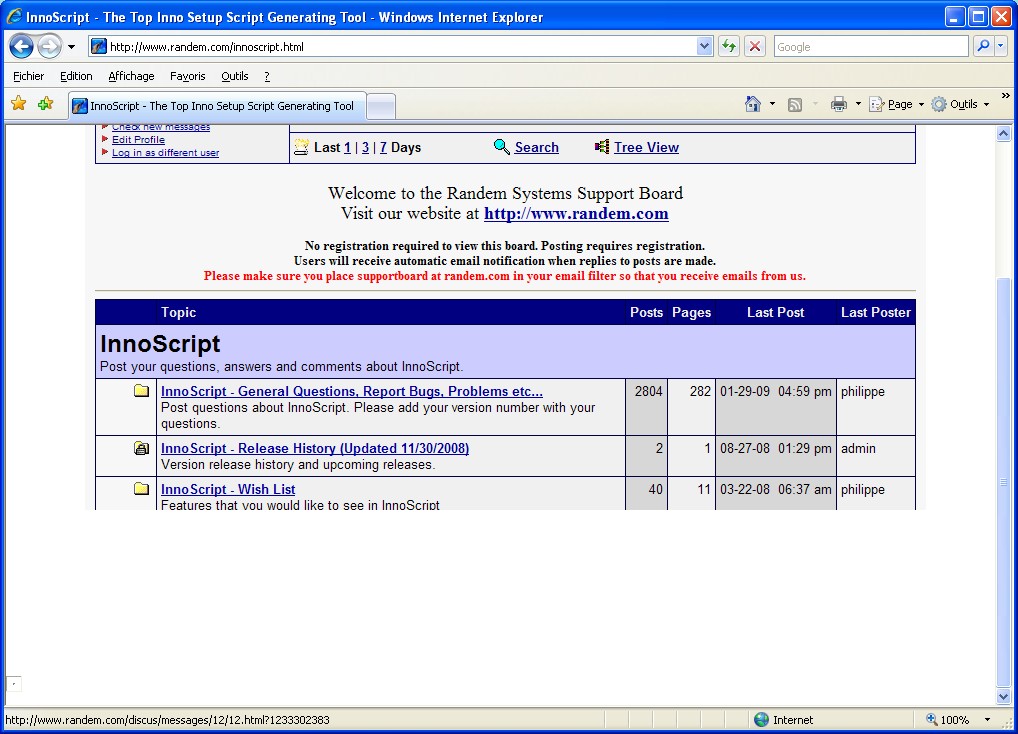The image size is (1018, 734).
Task: Open InnoScript Wish List topic link
Action: tap(227, 489)
